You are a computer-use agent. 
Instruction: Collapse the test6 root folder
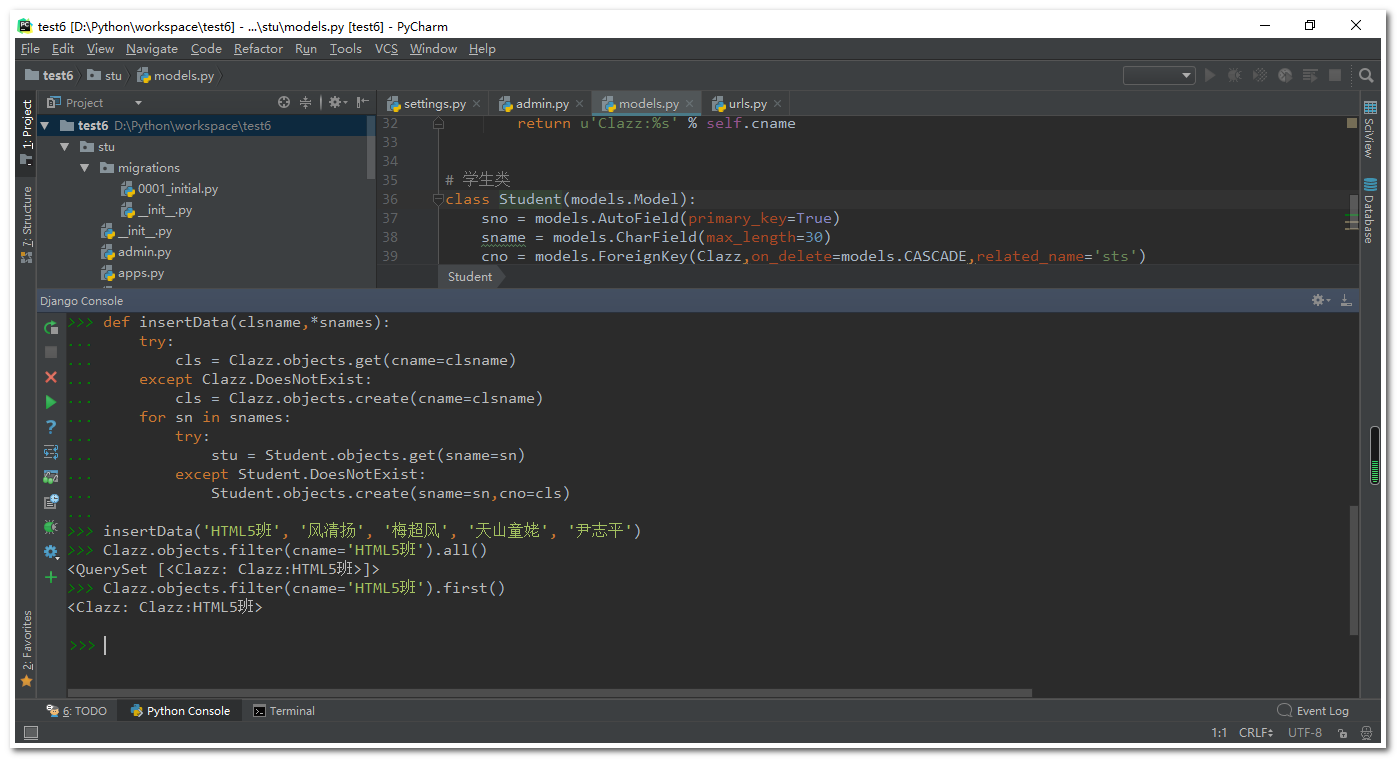click(45, 126)
